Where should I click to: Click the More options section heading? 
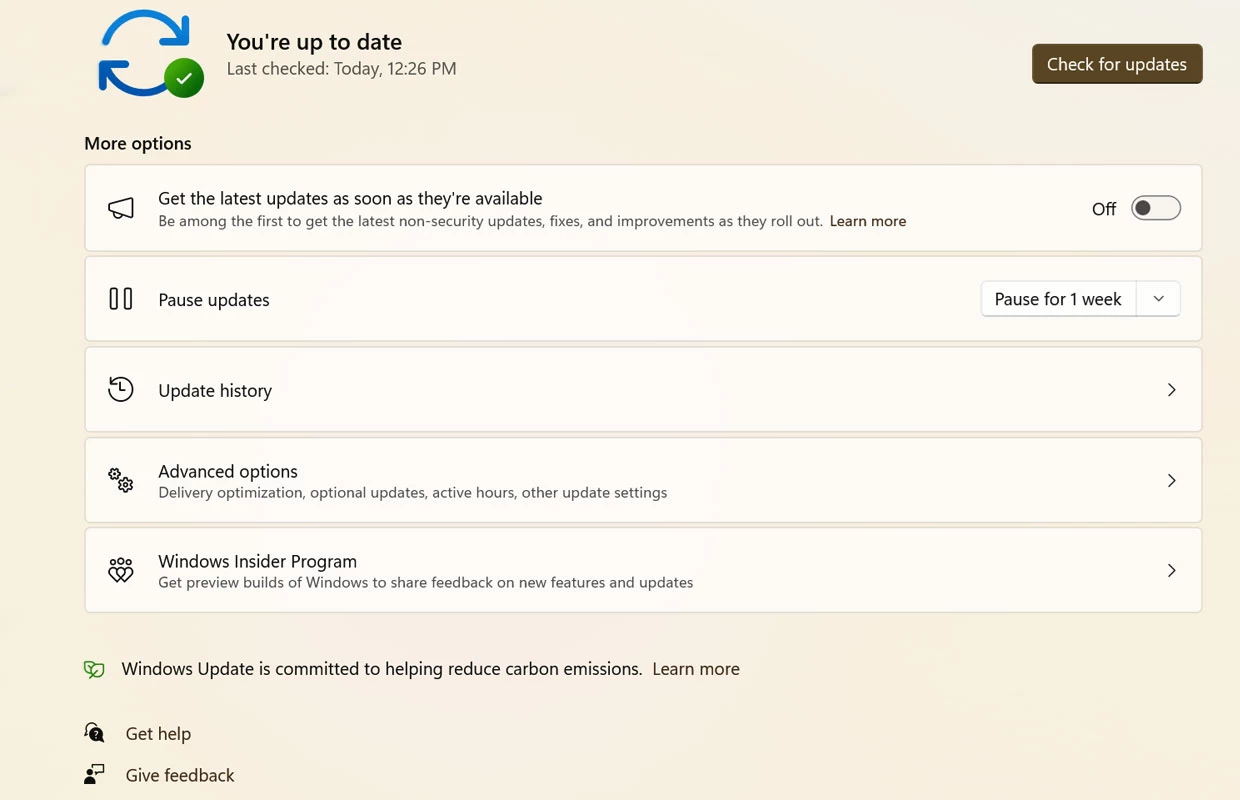coord(138,143)
